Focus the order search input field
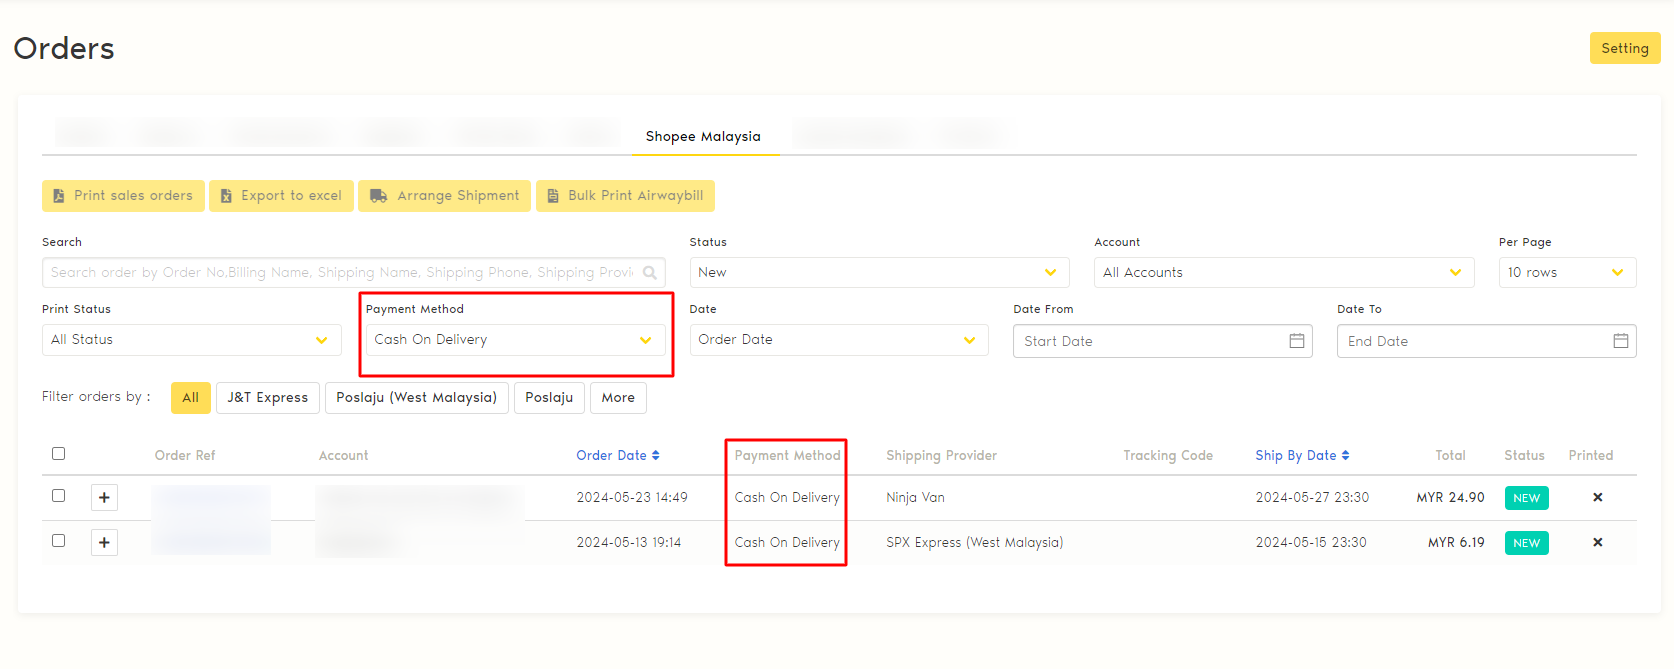The width and height of the screenshot is (1674, 669). (340, 272)
